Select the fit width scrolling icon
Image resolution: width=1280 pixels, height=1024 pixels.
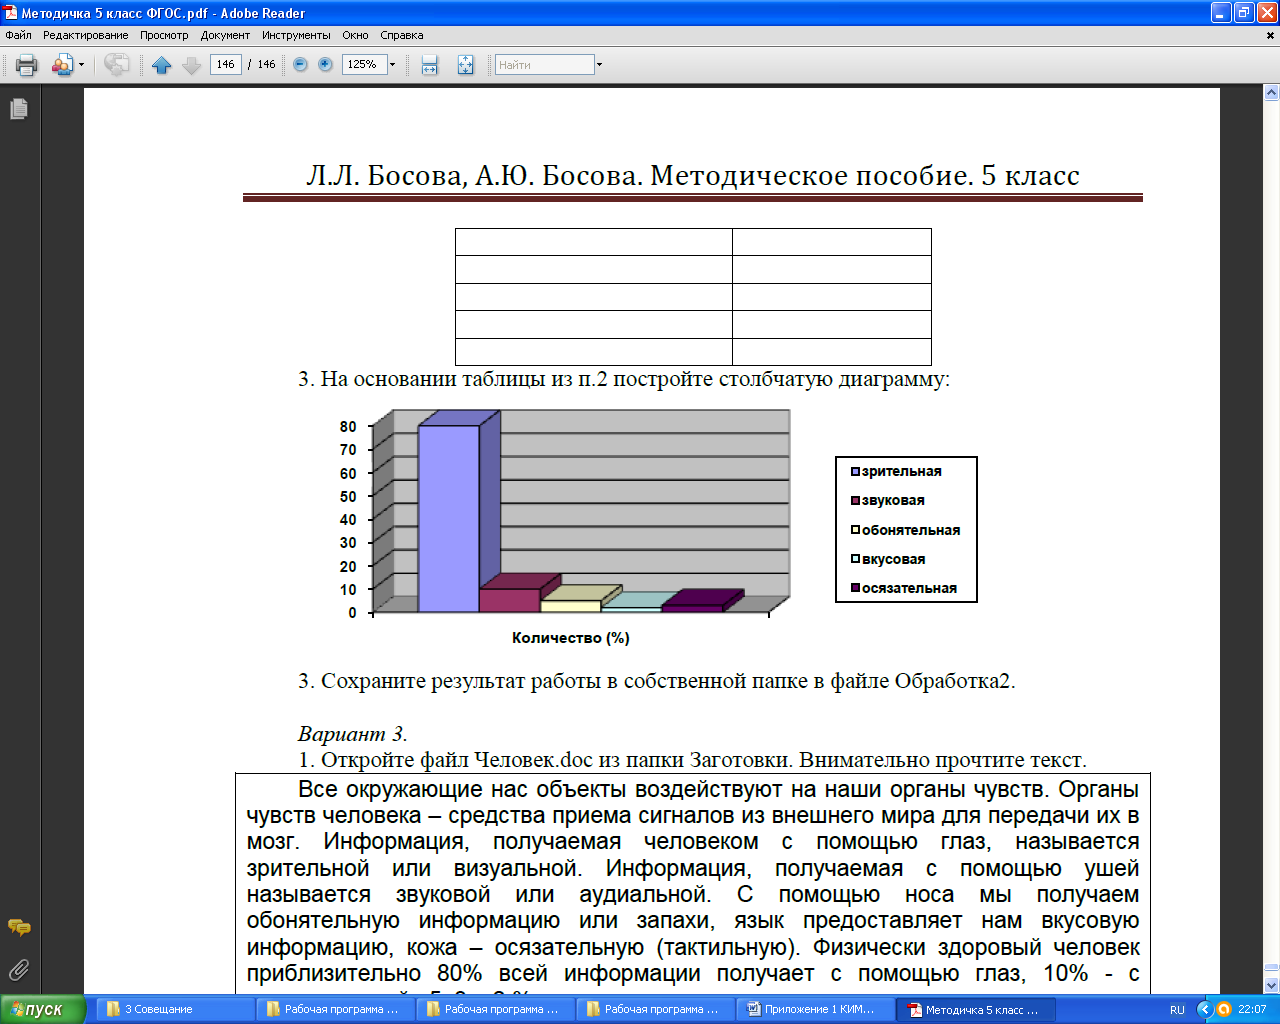pyautogui.click(x=430, y=65)
